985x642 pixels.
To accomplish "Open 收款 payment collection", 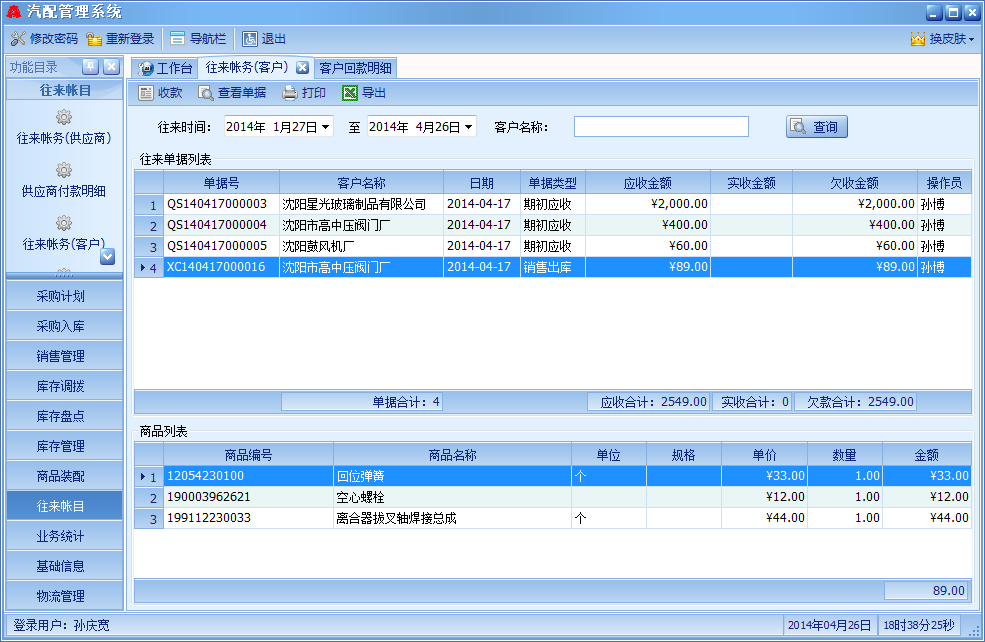I will coord(160,93).
